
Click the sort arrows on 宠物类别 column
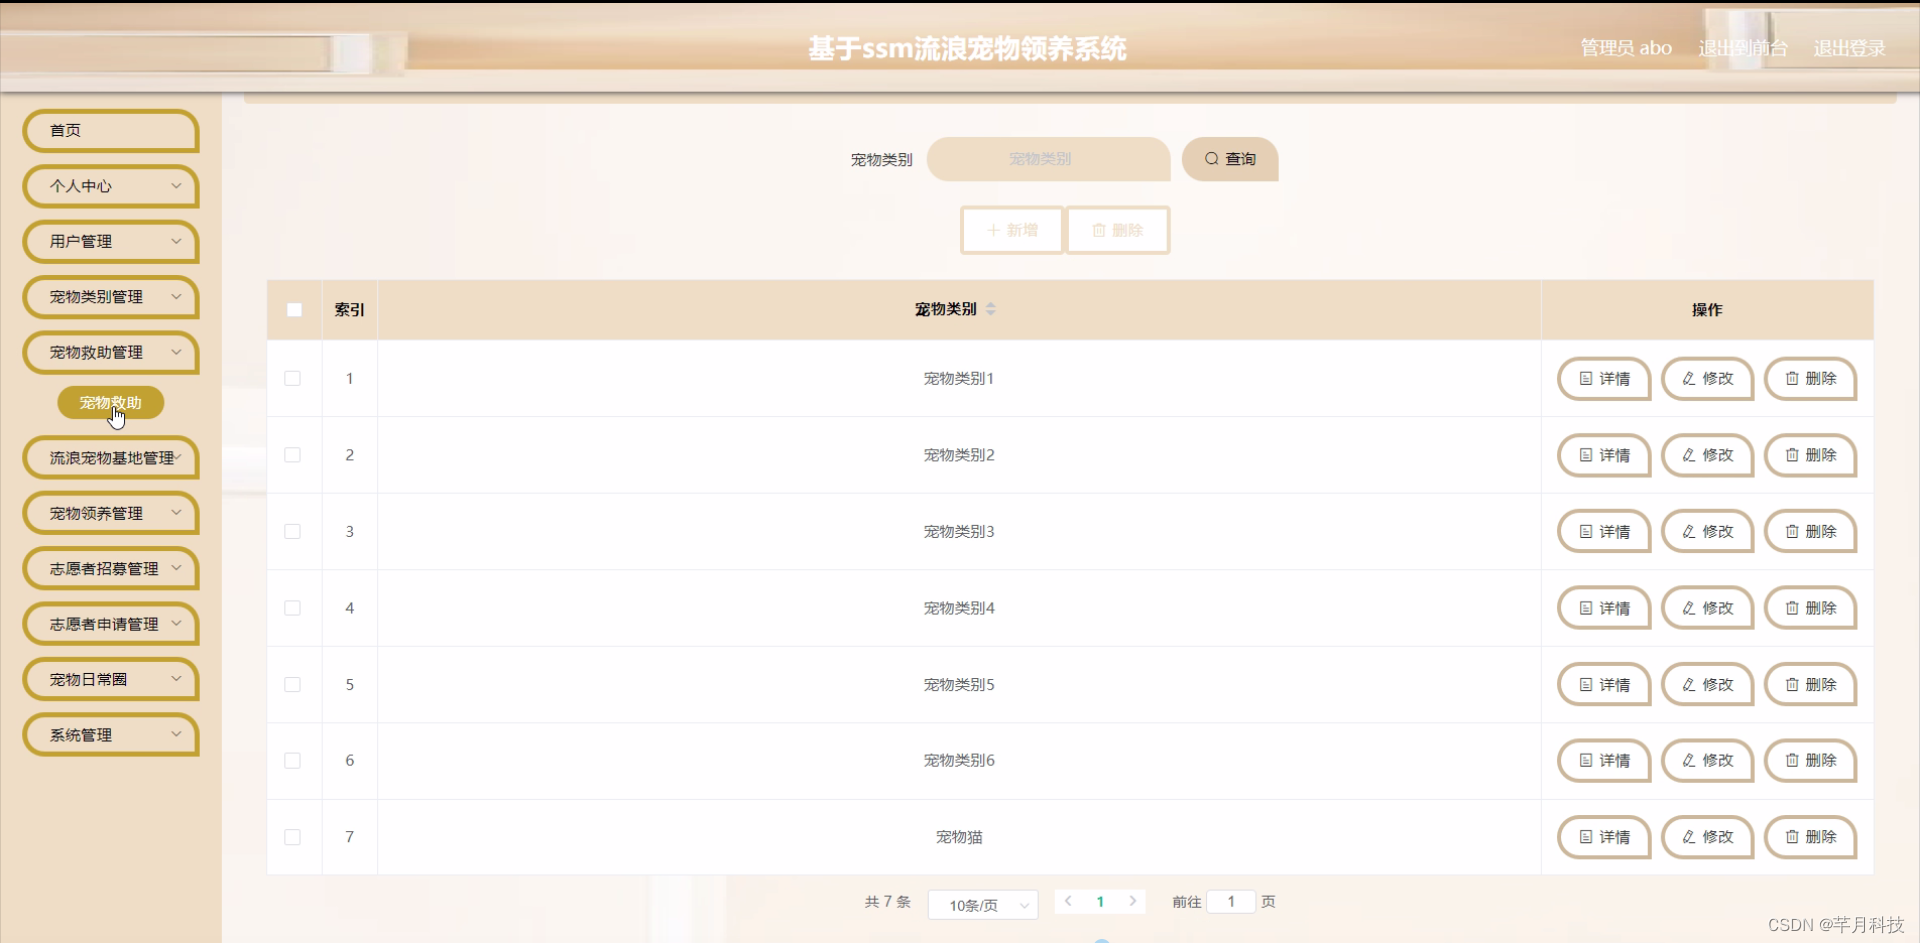pos(991,310)
